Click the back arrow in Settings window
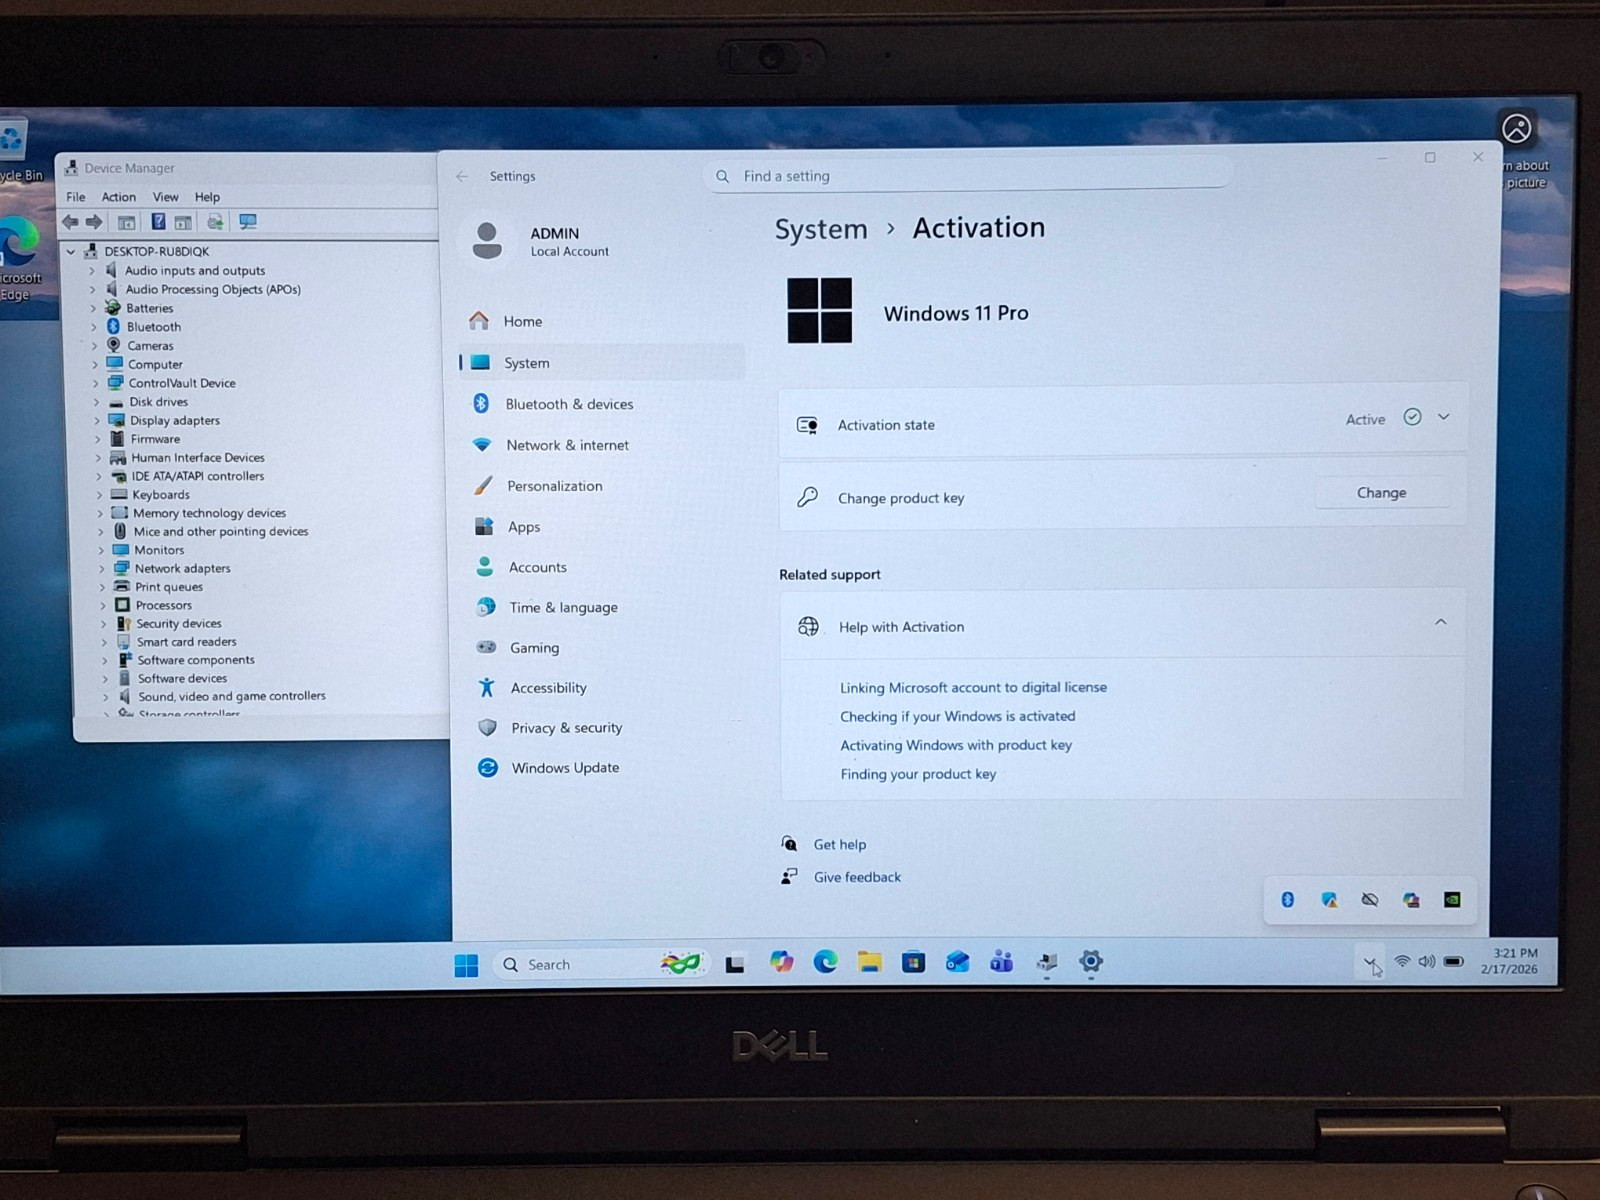The image size is (1600, 1200). pyautogui.click(x=462, y=176)
